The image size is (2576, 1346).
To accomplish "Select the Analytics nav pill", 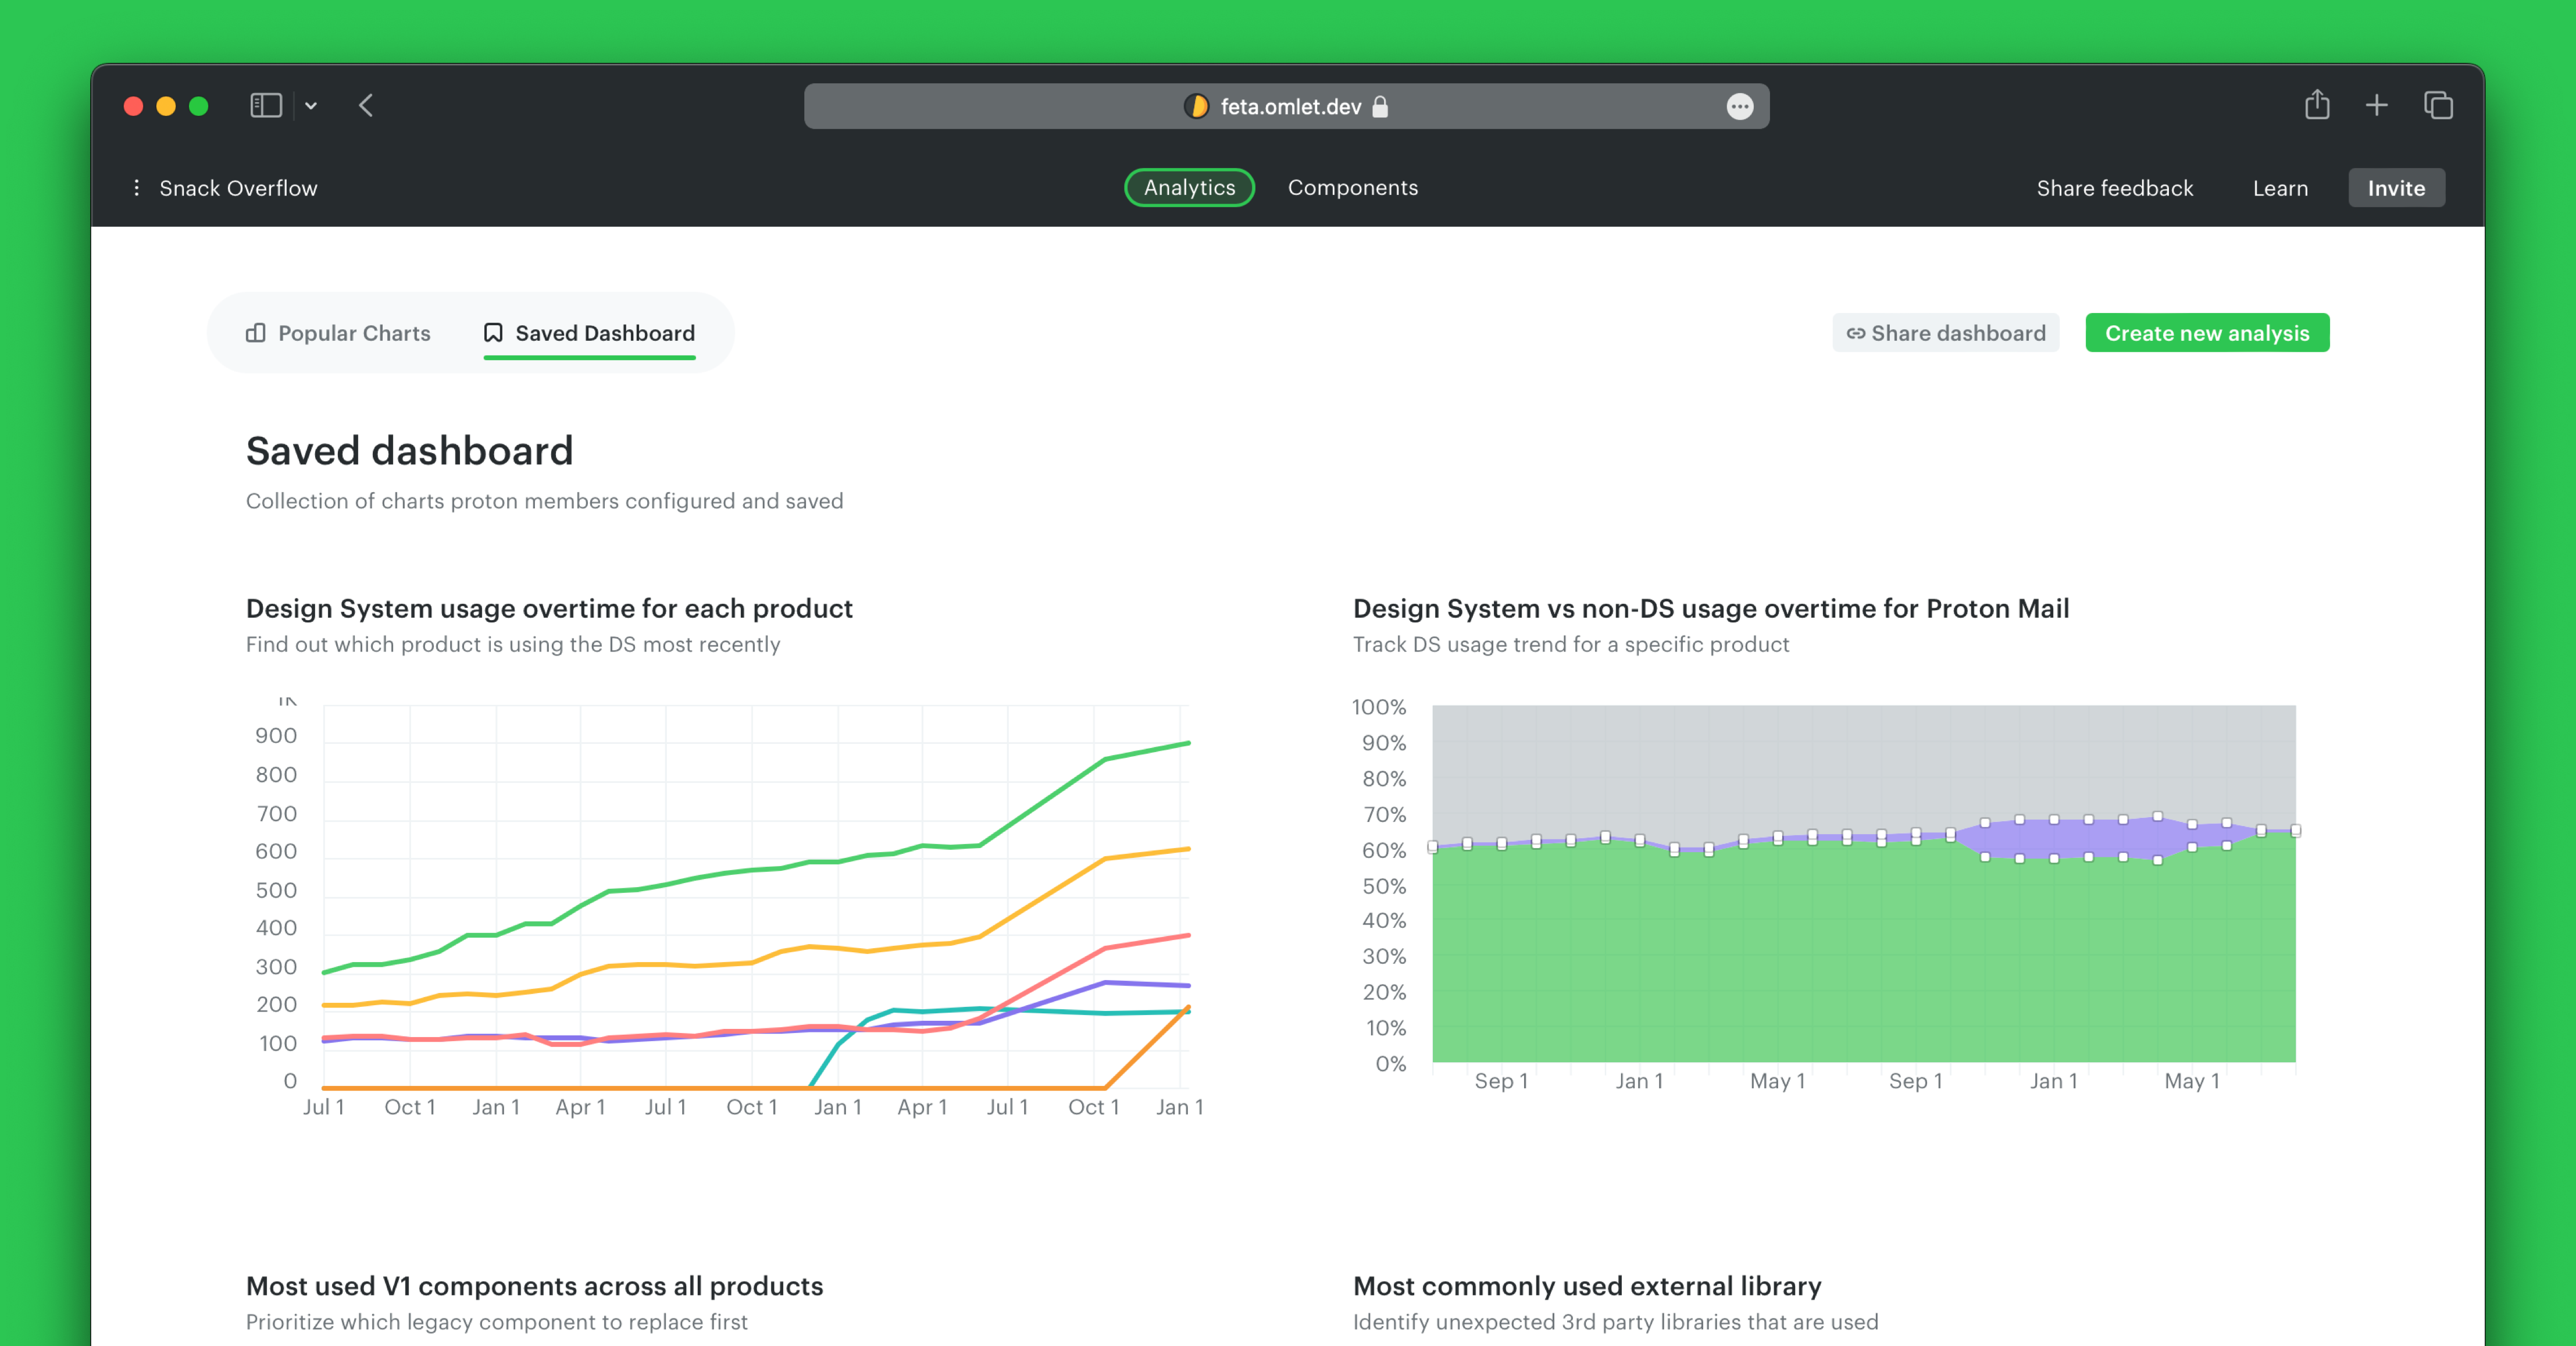I will click(x=1189, y=188).
